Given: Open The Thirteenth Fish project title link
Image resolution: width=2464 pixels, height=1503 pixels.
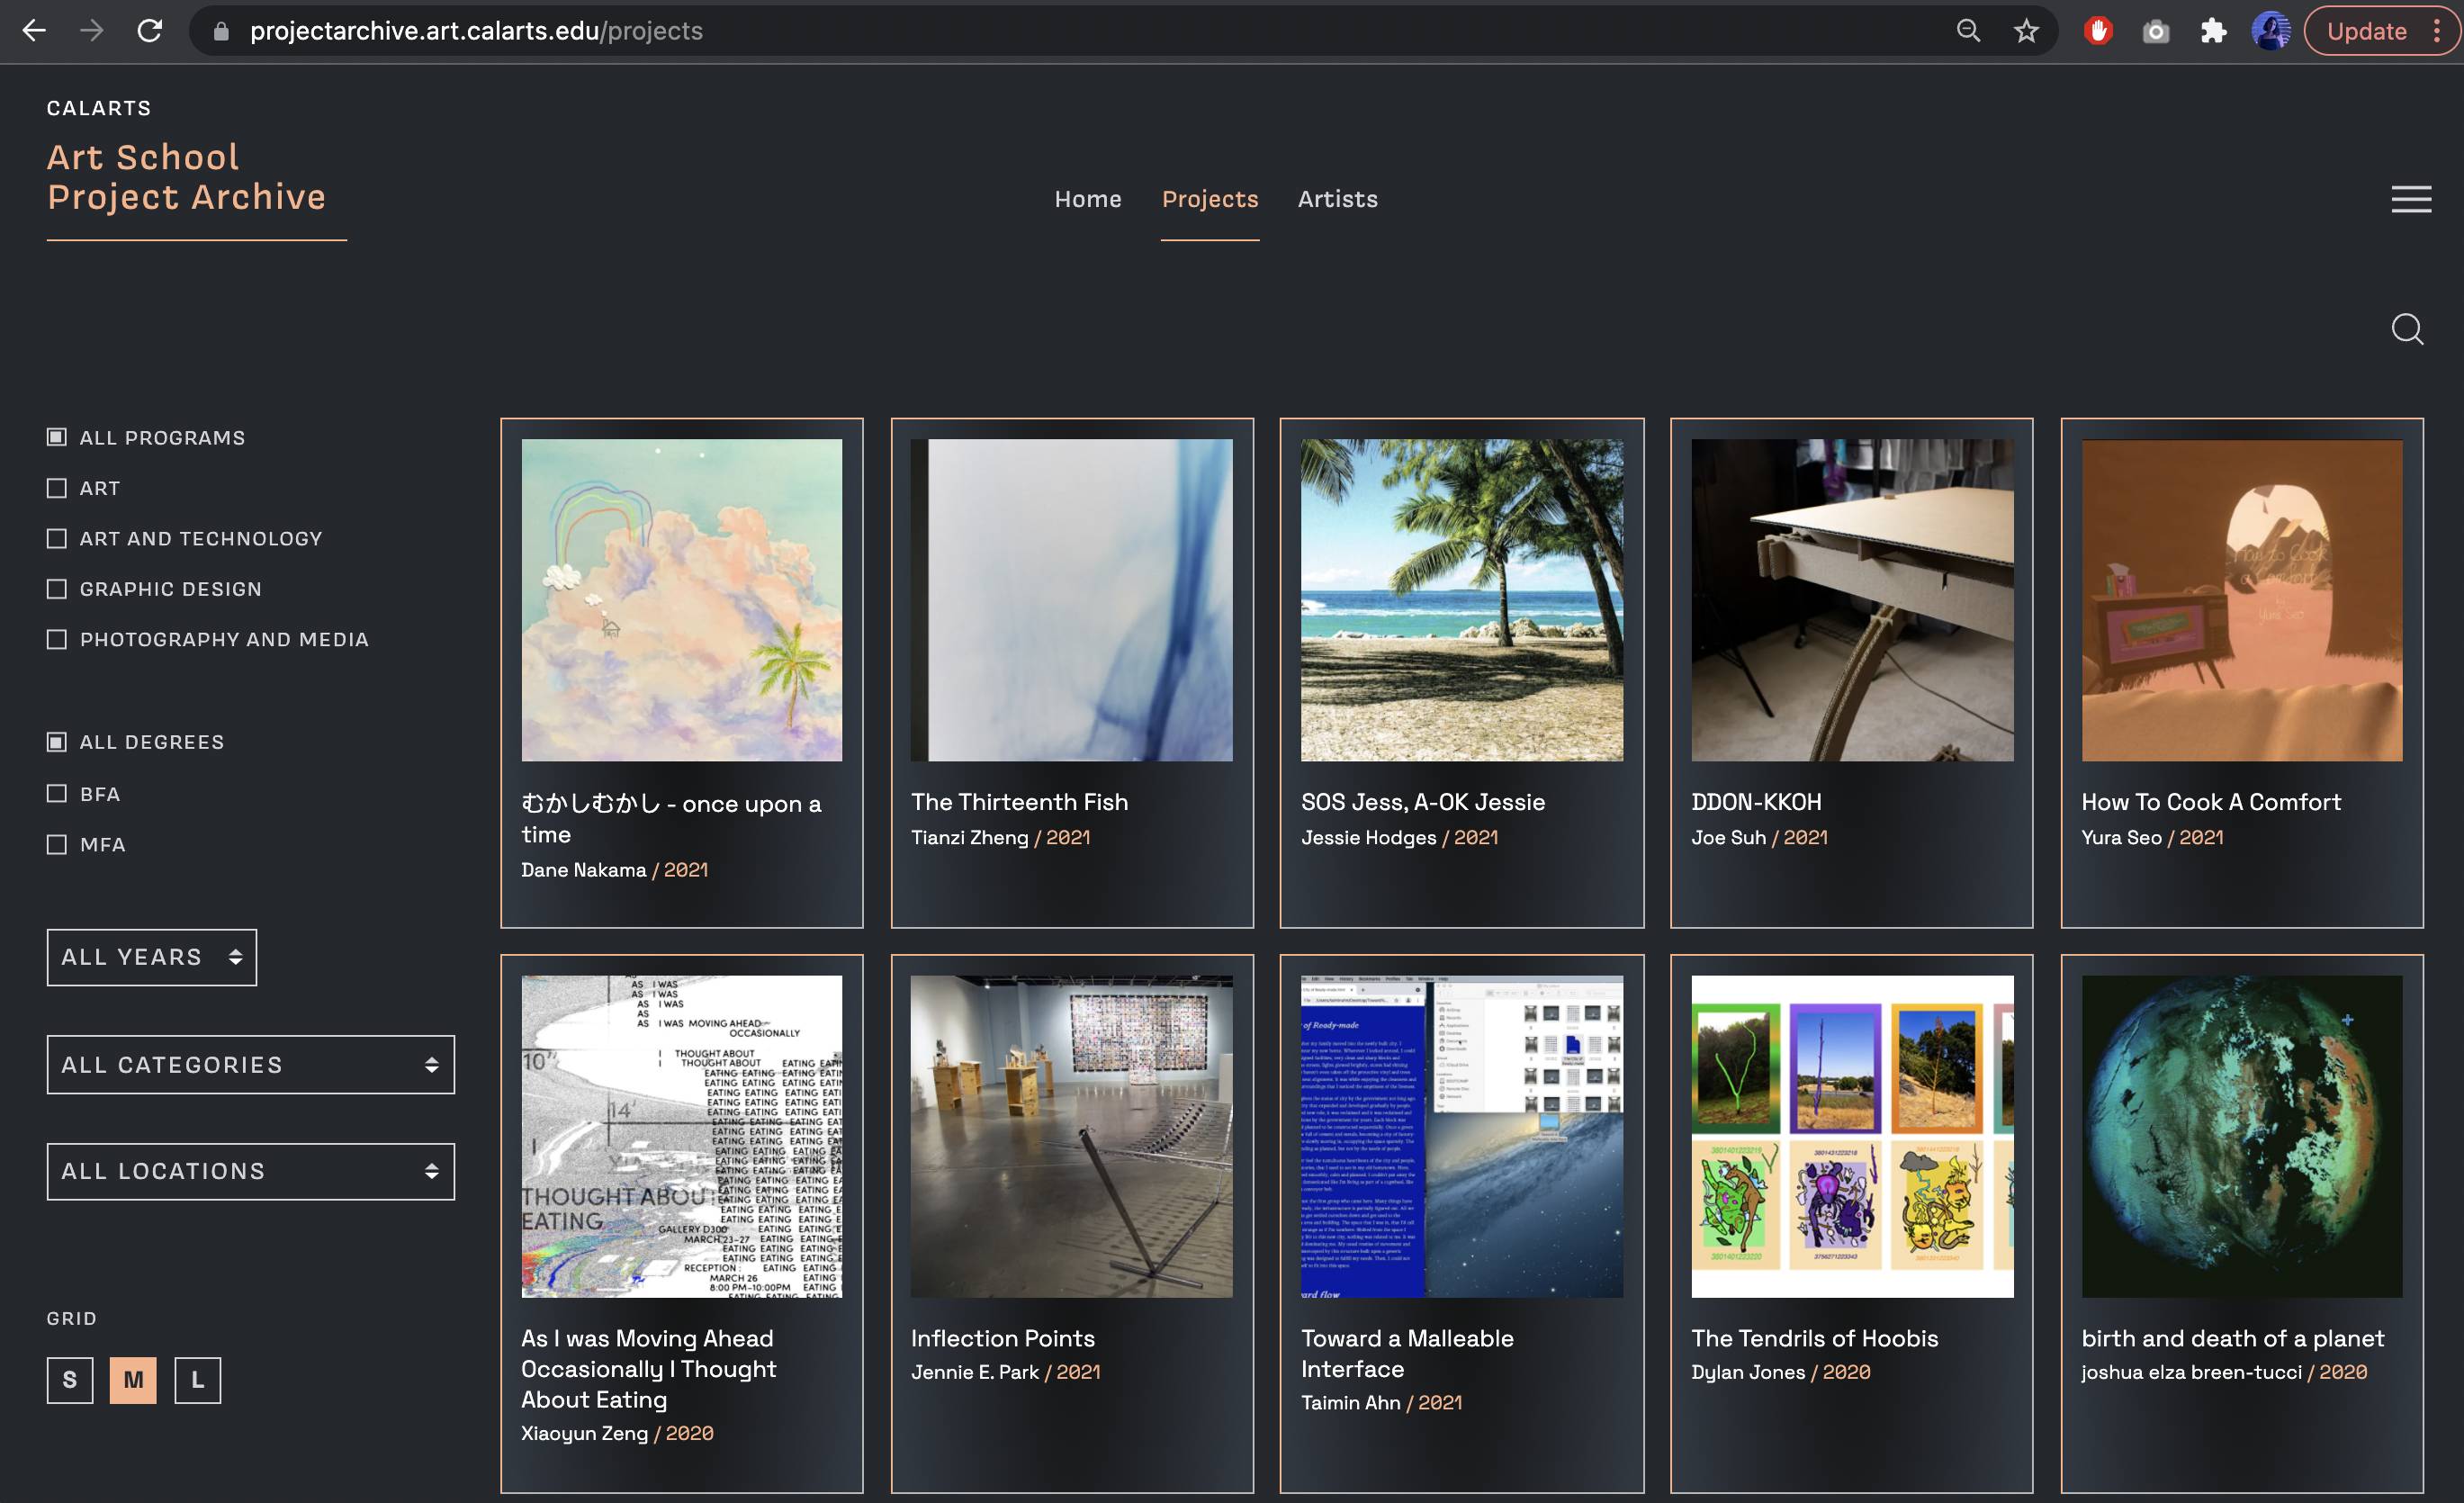Looking at the screenshot, I should 1019,802.
